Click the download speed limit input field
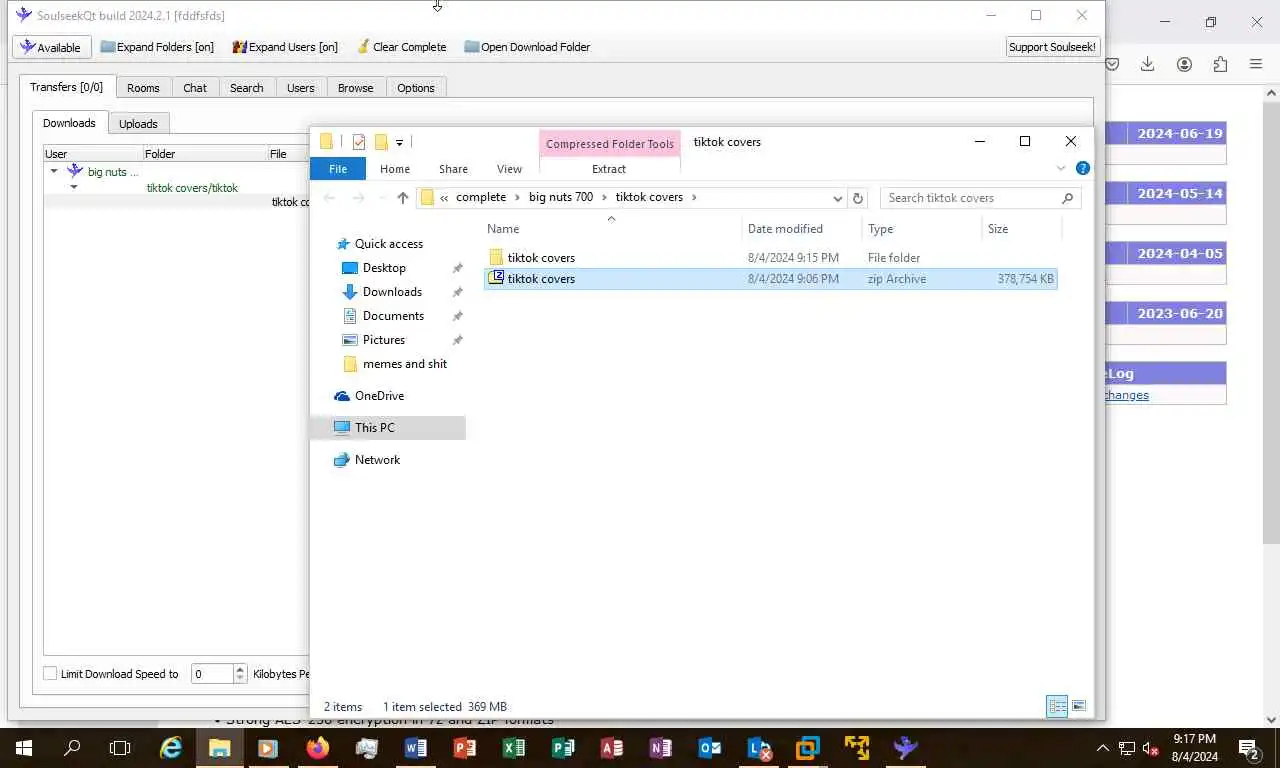This screenshot has width=1280, height=768. [211, 674]
